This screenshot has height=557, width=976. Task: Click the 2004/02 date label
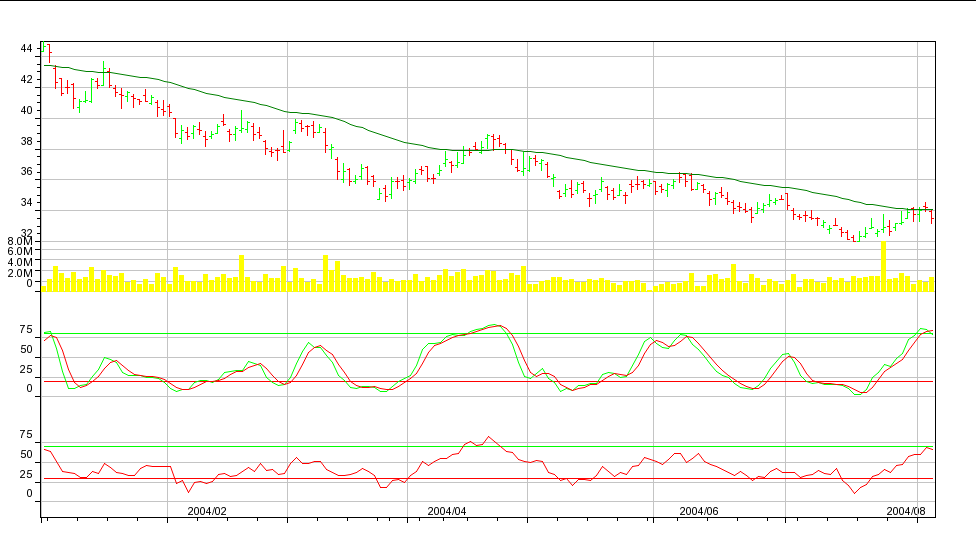pyautogui.click(x=207, y=510)
